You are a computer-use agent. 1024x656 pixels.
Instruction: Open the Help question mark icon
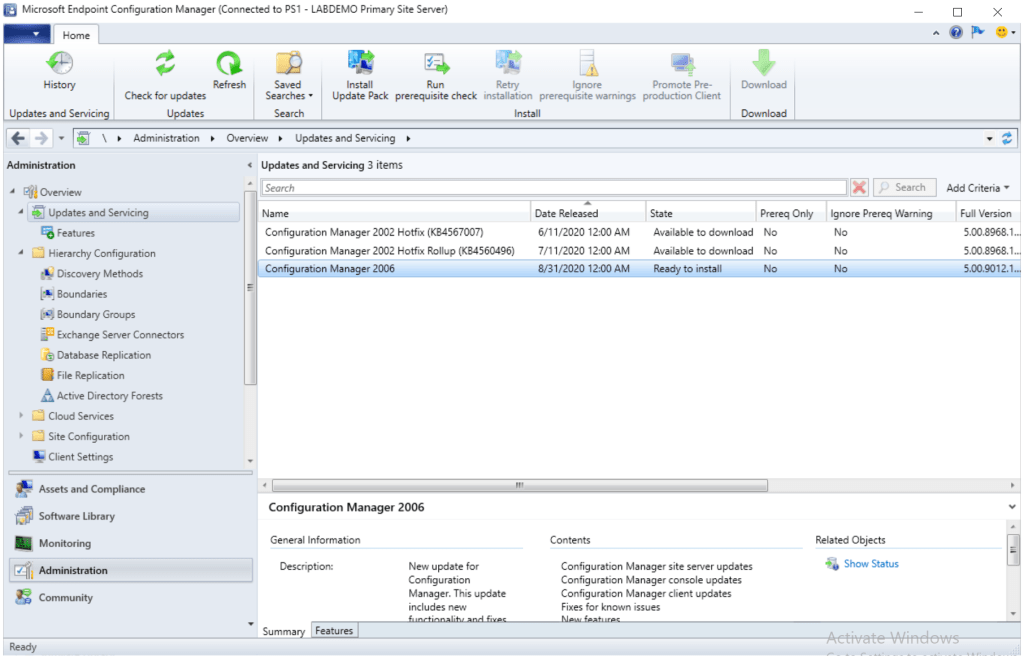(x=956, y=33)
